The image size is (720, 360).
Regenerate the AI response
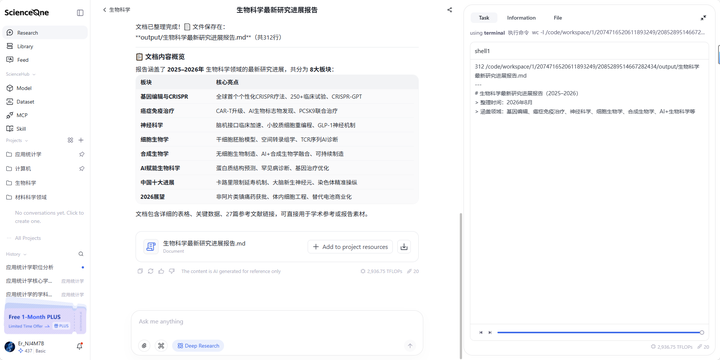151,271
